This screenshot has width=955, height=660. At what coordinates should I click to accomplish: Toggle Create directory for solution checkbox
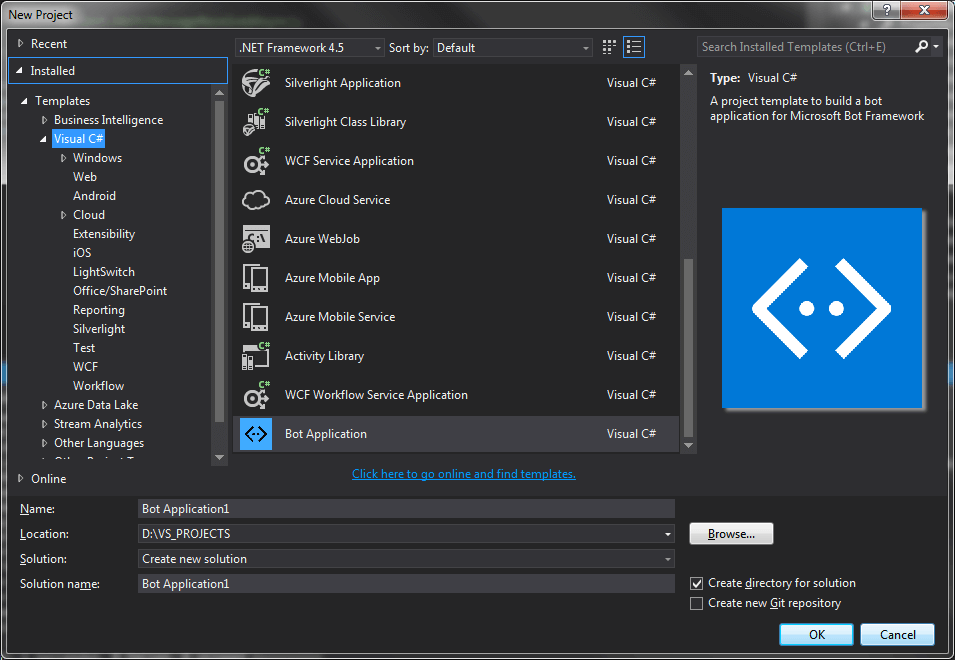coord(696,583)
